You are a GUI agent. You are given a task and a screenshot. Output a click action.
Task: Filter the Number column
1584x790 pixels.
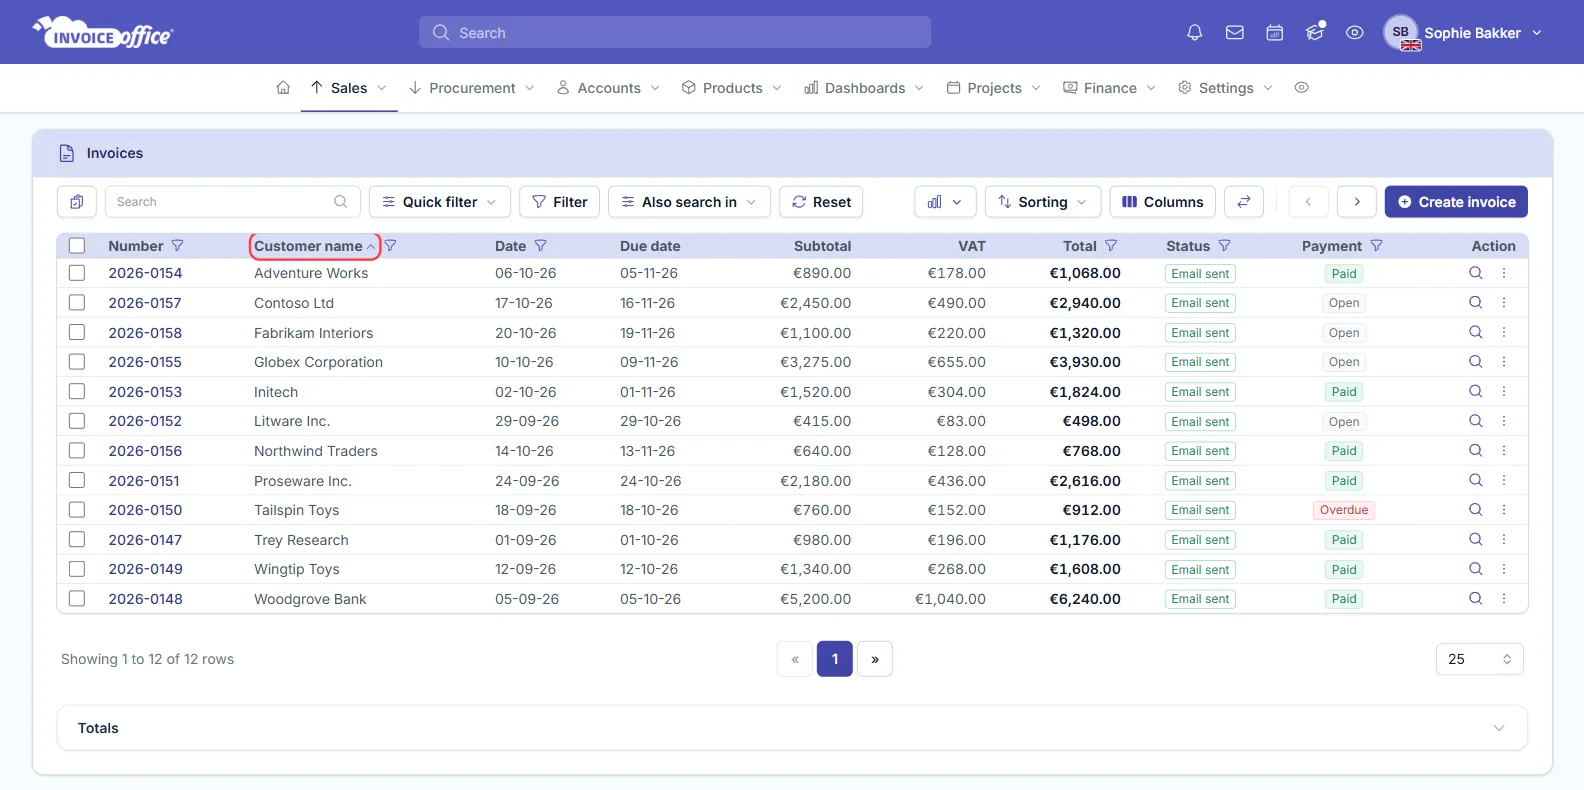coord(178,246)
